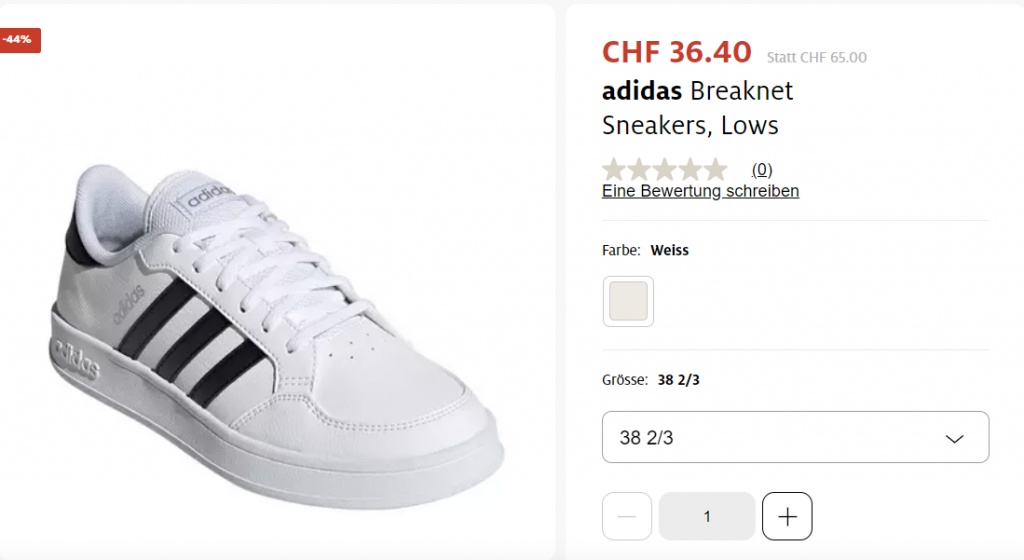The height and width of the screenshot is (560, 1024).
Task: Click the fifth rating star
Action: tap(715, 169)
